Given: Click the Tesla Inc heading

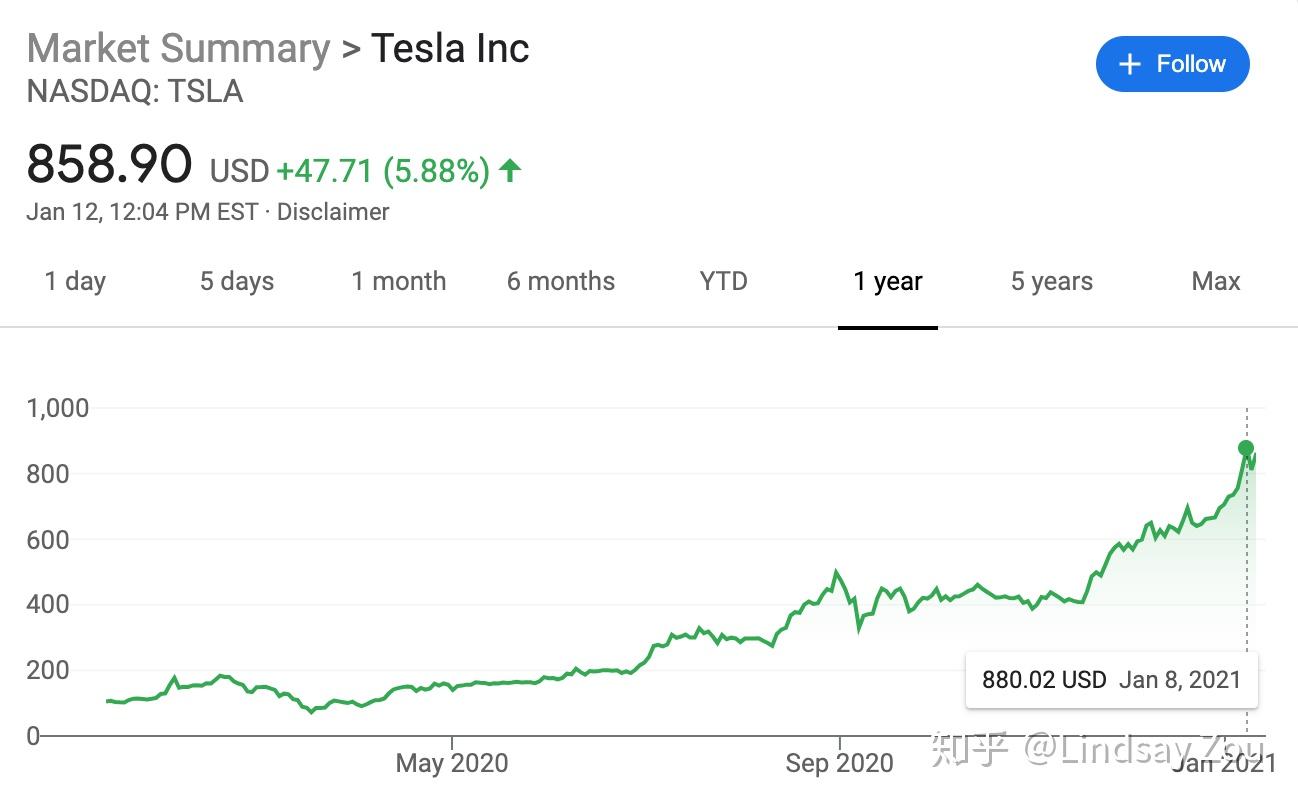Looking at the screenshot, I should click(449, 47).
